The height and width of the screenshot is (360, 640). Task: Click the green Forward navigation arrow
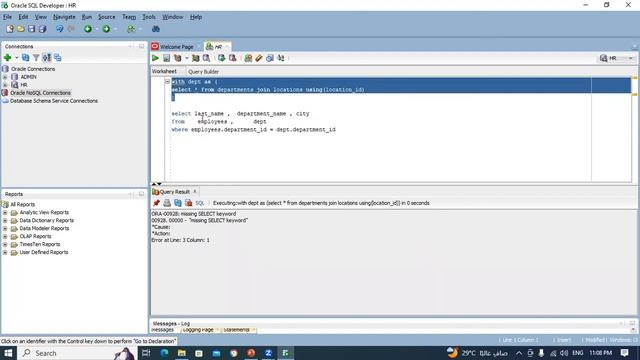click(106, 29)
